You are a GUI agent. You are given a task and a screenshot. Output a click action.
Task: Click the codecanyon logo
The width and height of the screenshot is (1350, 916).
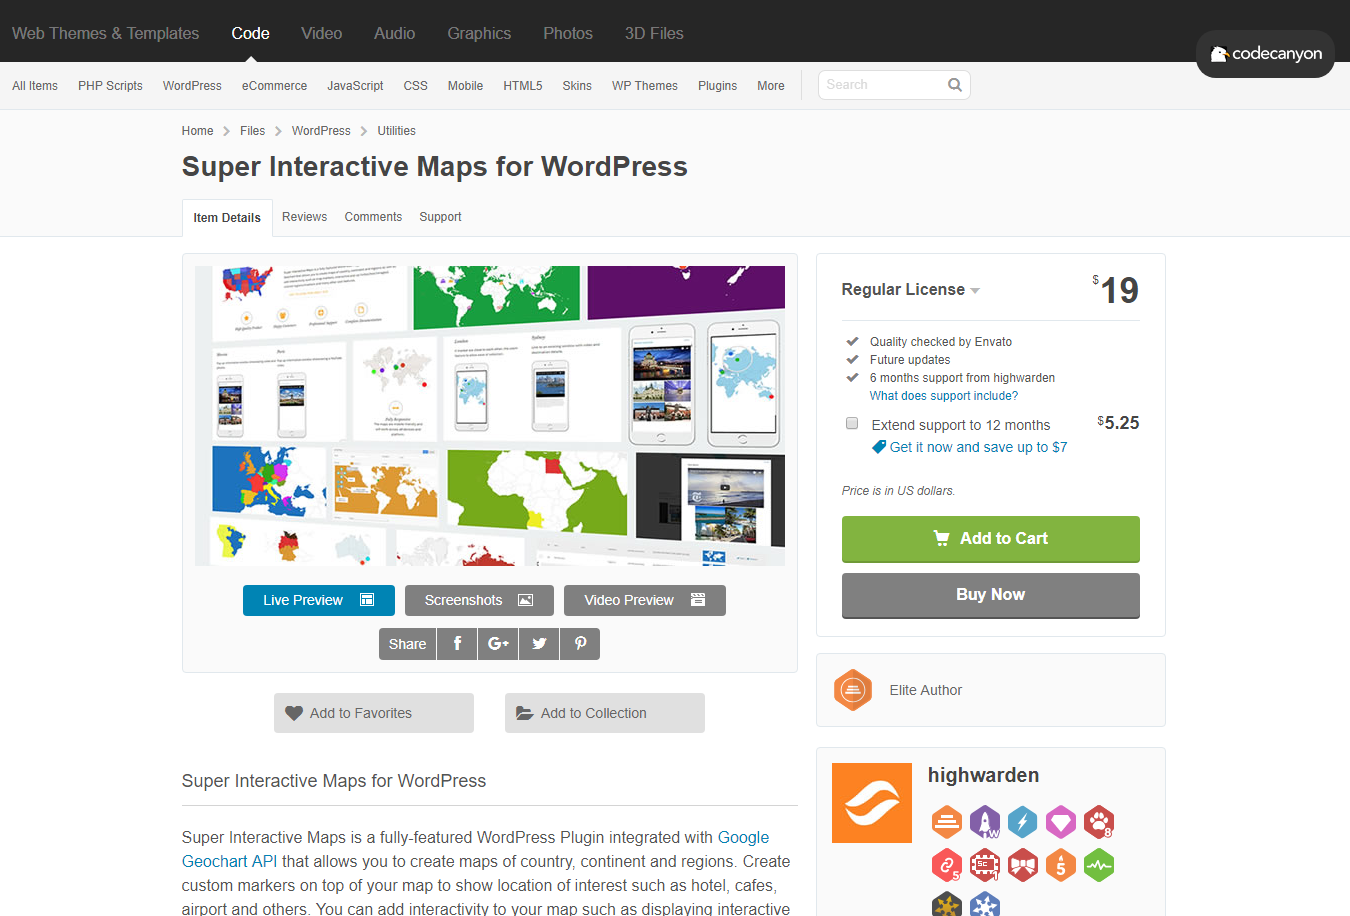[1266, 54]
